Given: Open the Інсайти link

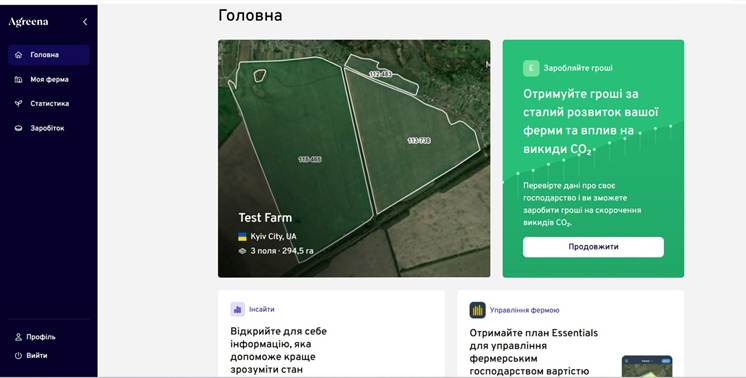Looking at the screenshot, I should pyautogui.click(x=262, y=309).
